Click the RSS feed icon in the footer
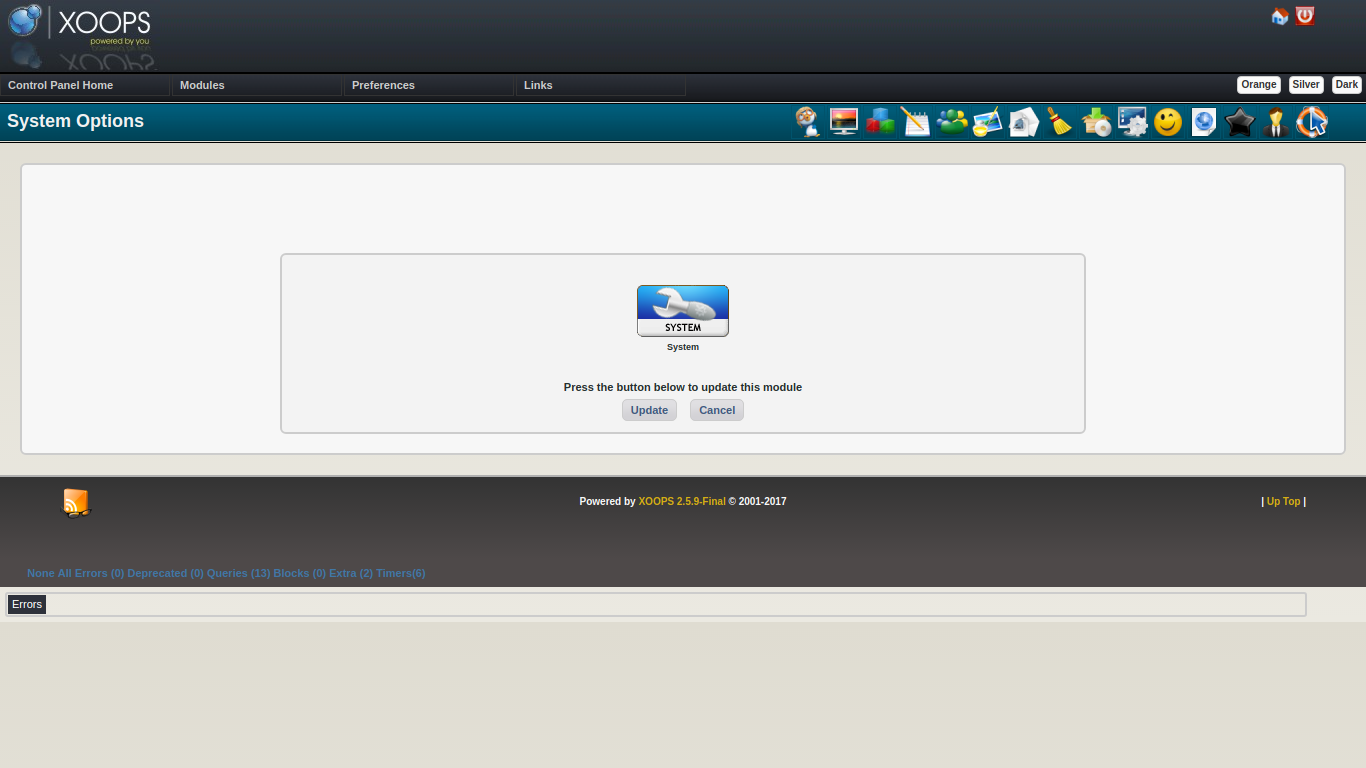 coord(76,503)
